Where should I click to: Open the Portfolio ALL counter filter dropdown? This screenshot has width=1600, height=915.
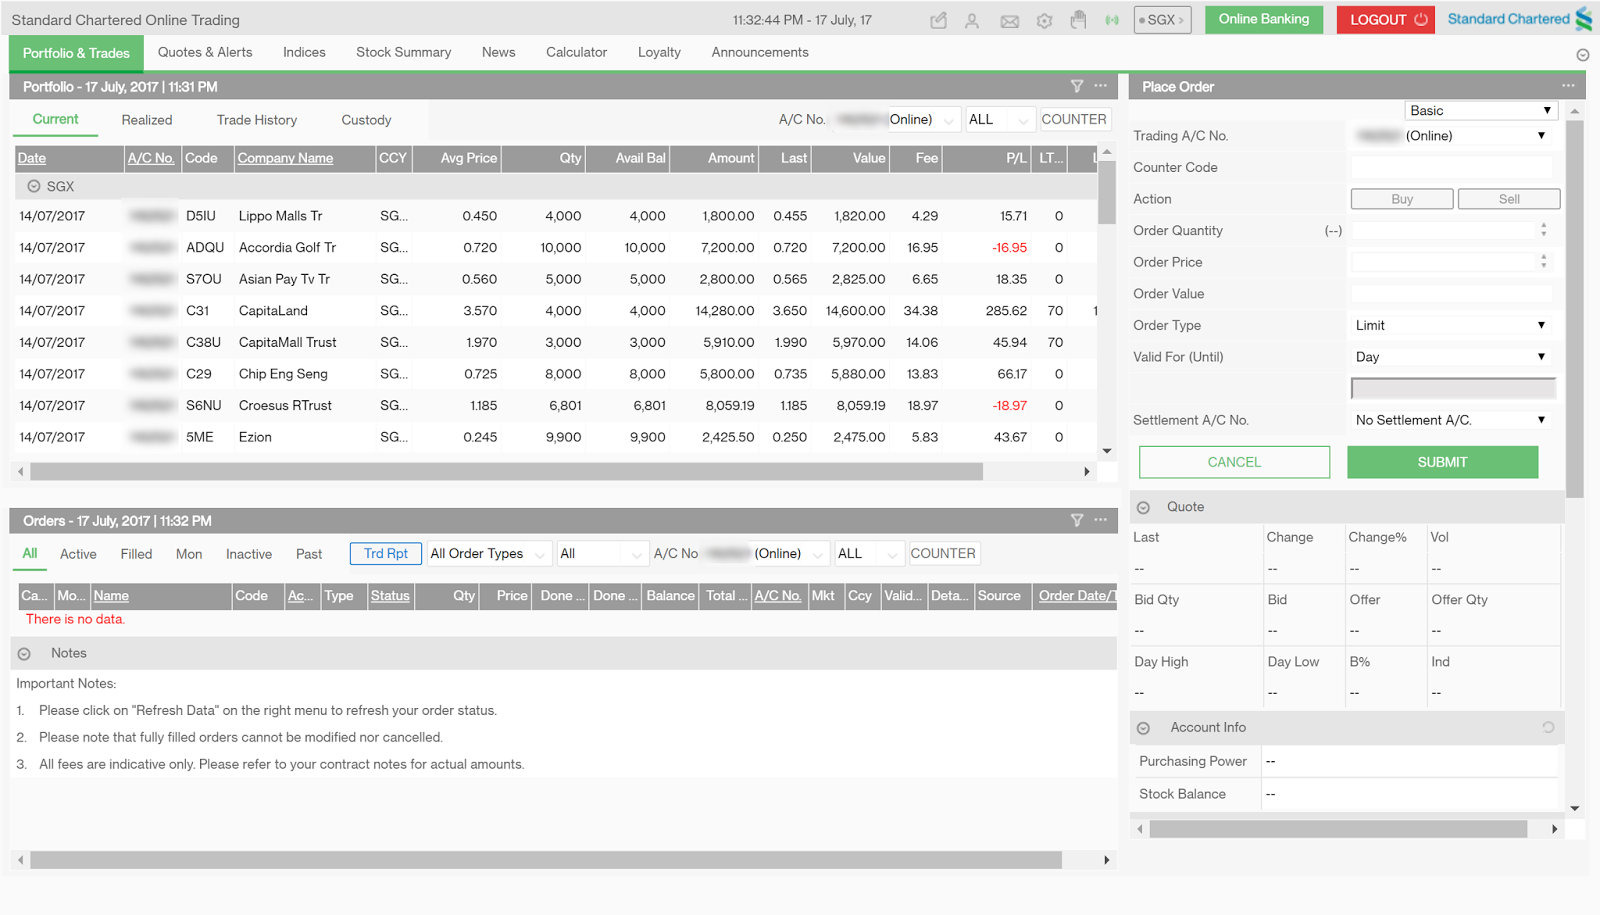pyautogui.click(x=999, y=120)
